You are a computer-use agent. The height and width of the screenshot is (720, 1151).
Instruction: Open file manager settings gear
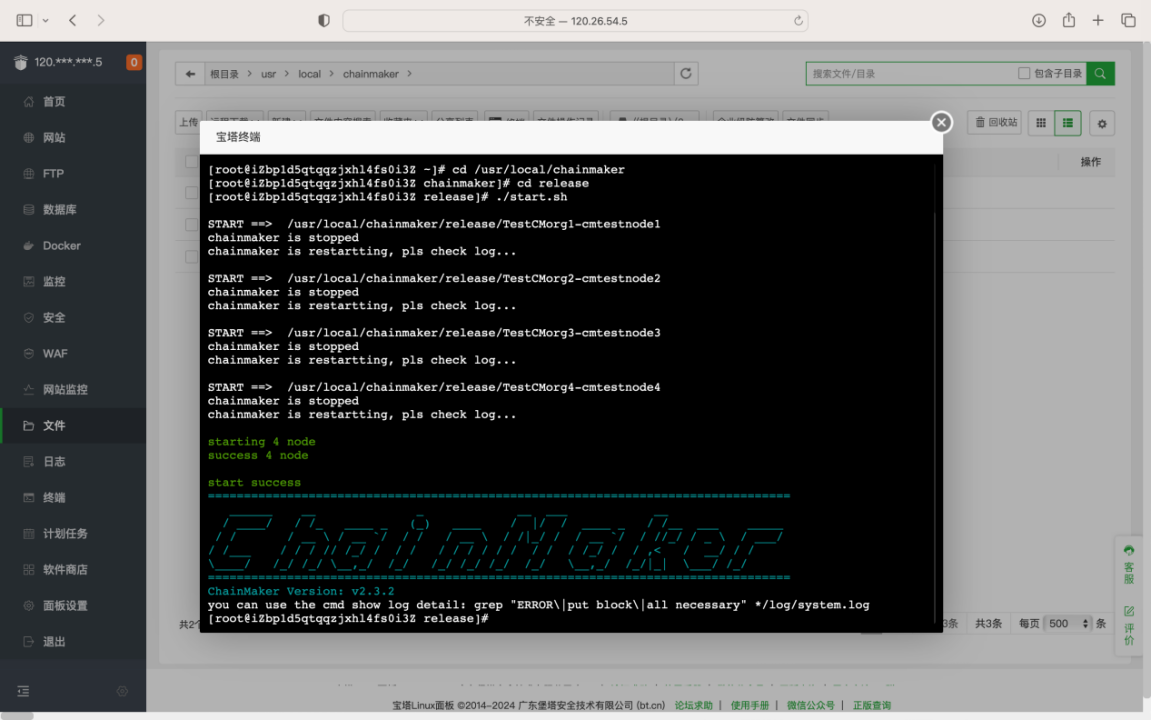(x=1102, y=124)
